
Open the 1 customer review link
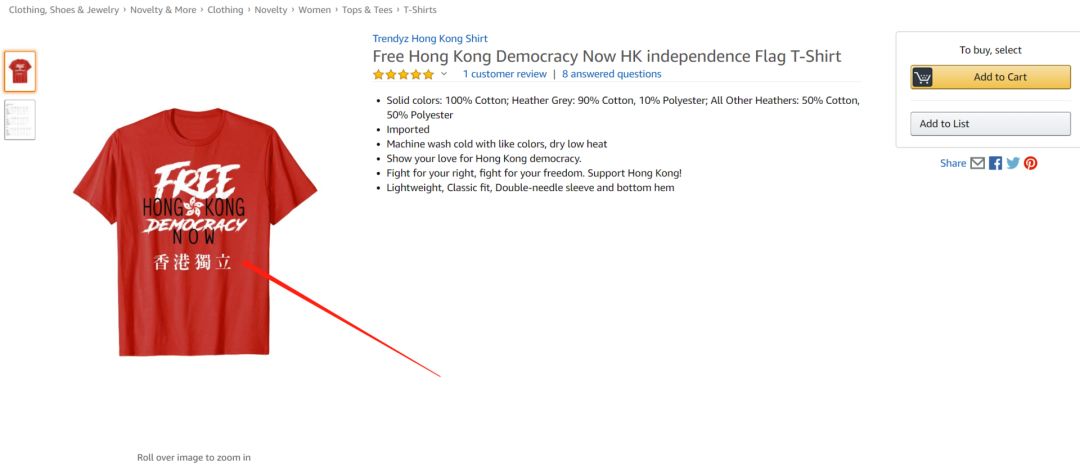(504, 74)
